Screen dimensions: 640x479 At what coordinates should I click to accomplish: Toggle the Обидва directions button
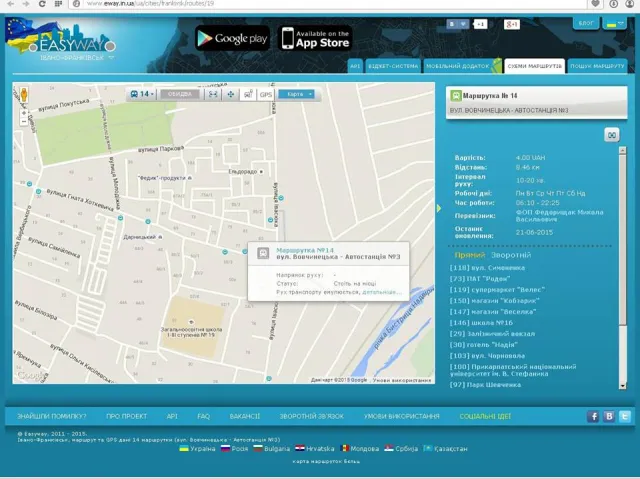point(180,94)
